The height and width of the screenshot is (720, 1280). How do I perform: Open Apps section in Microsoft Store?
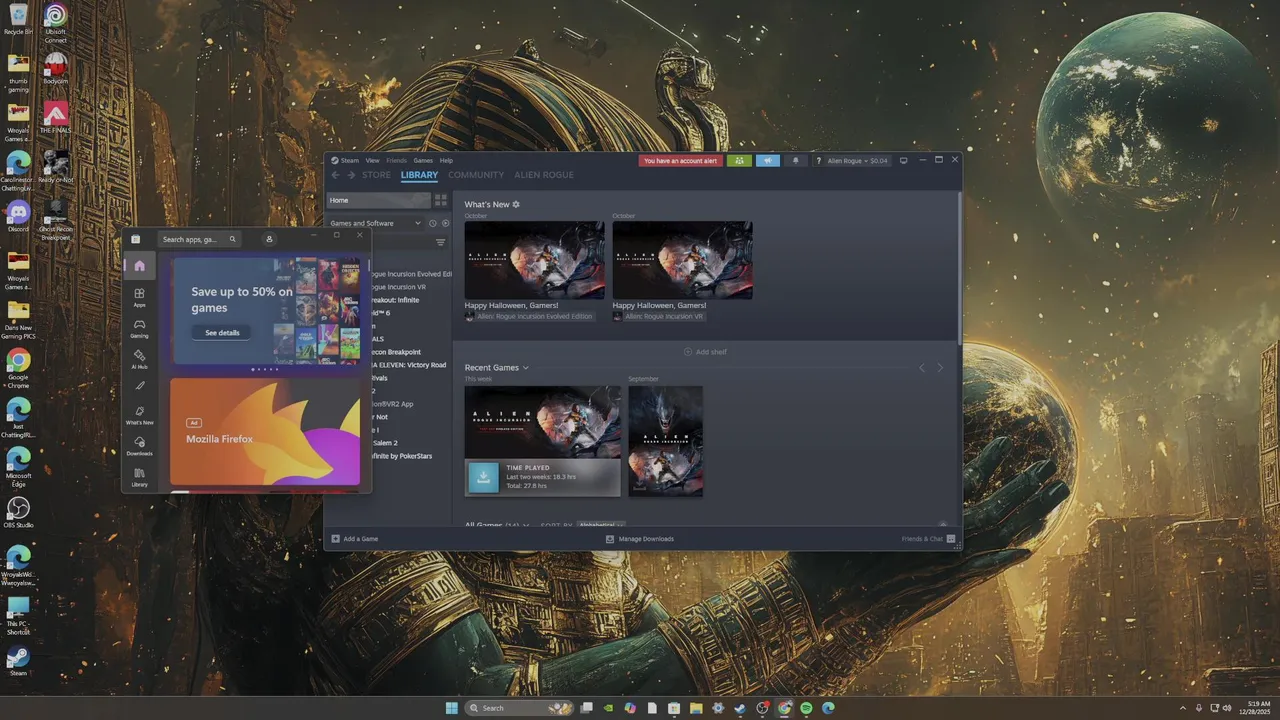click(x=139, y=297)
